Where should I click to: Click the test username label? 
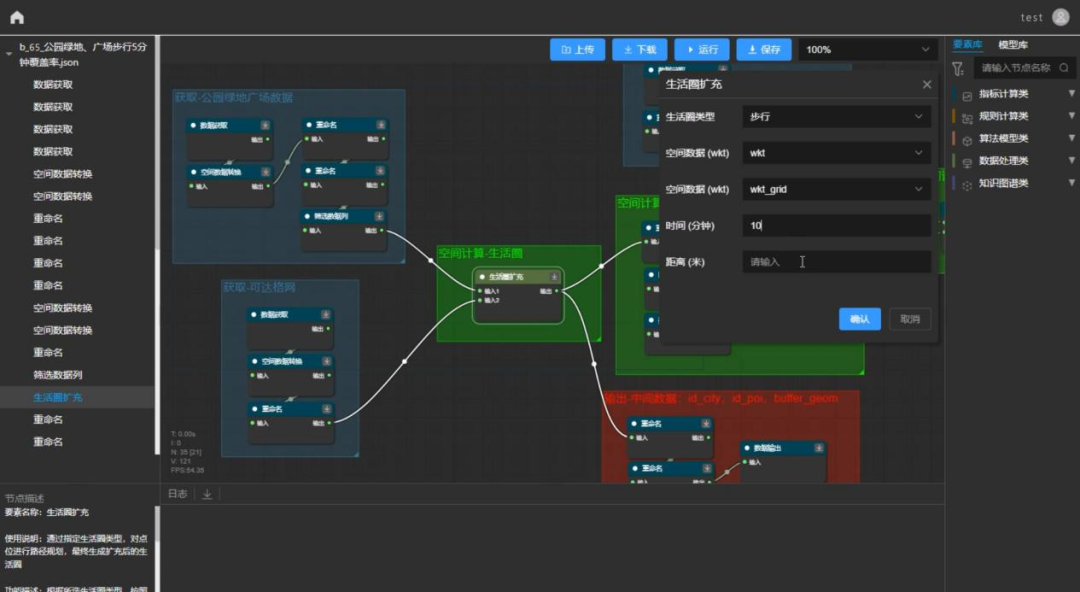1032,18
